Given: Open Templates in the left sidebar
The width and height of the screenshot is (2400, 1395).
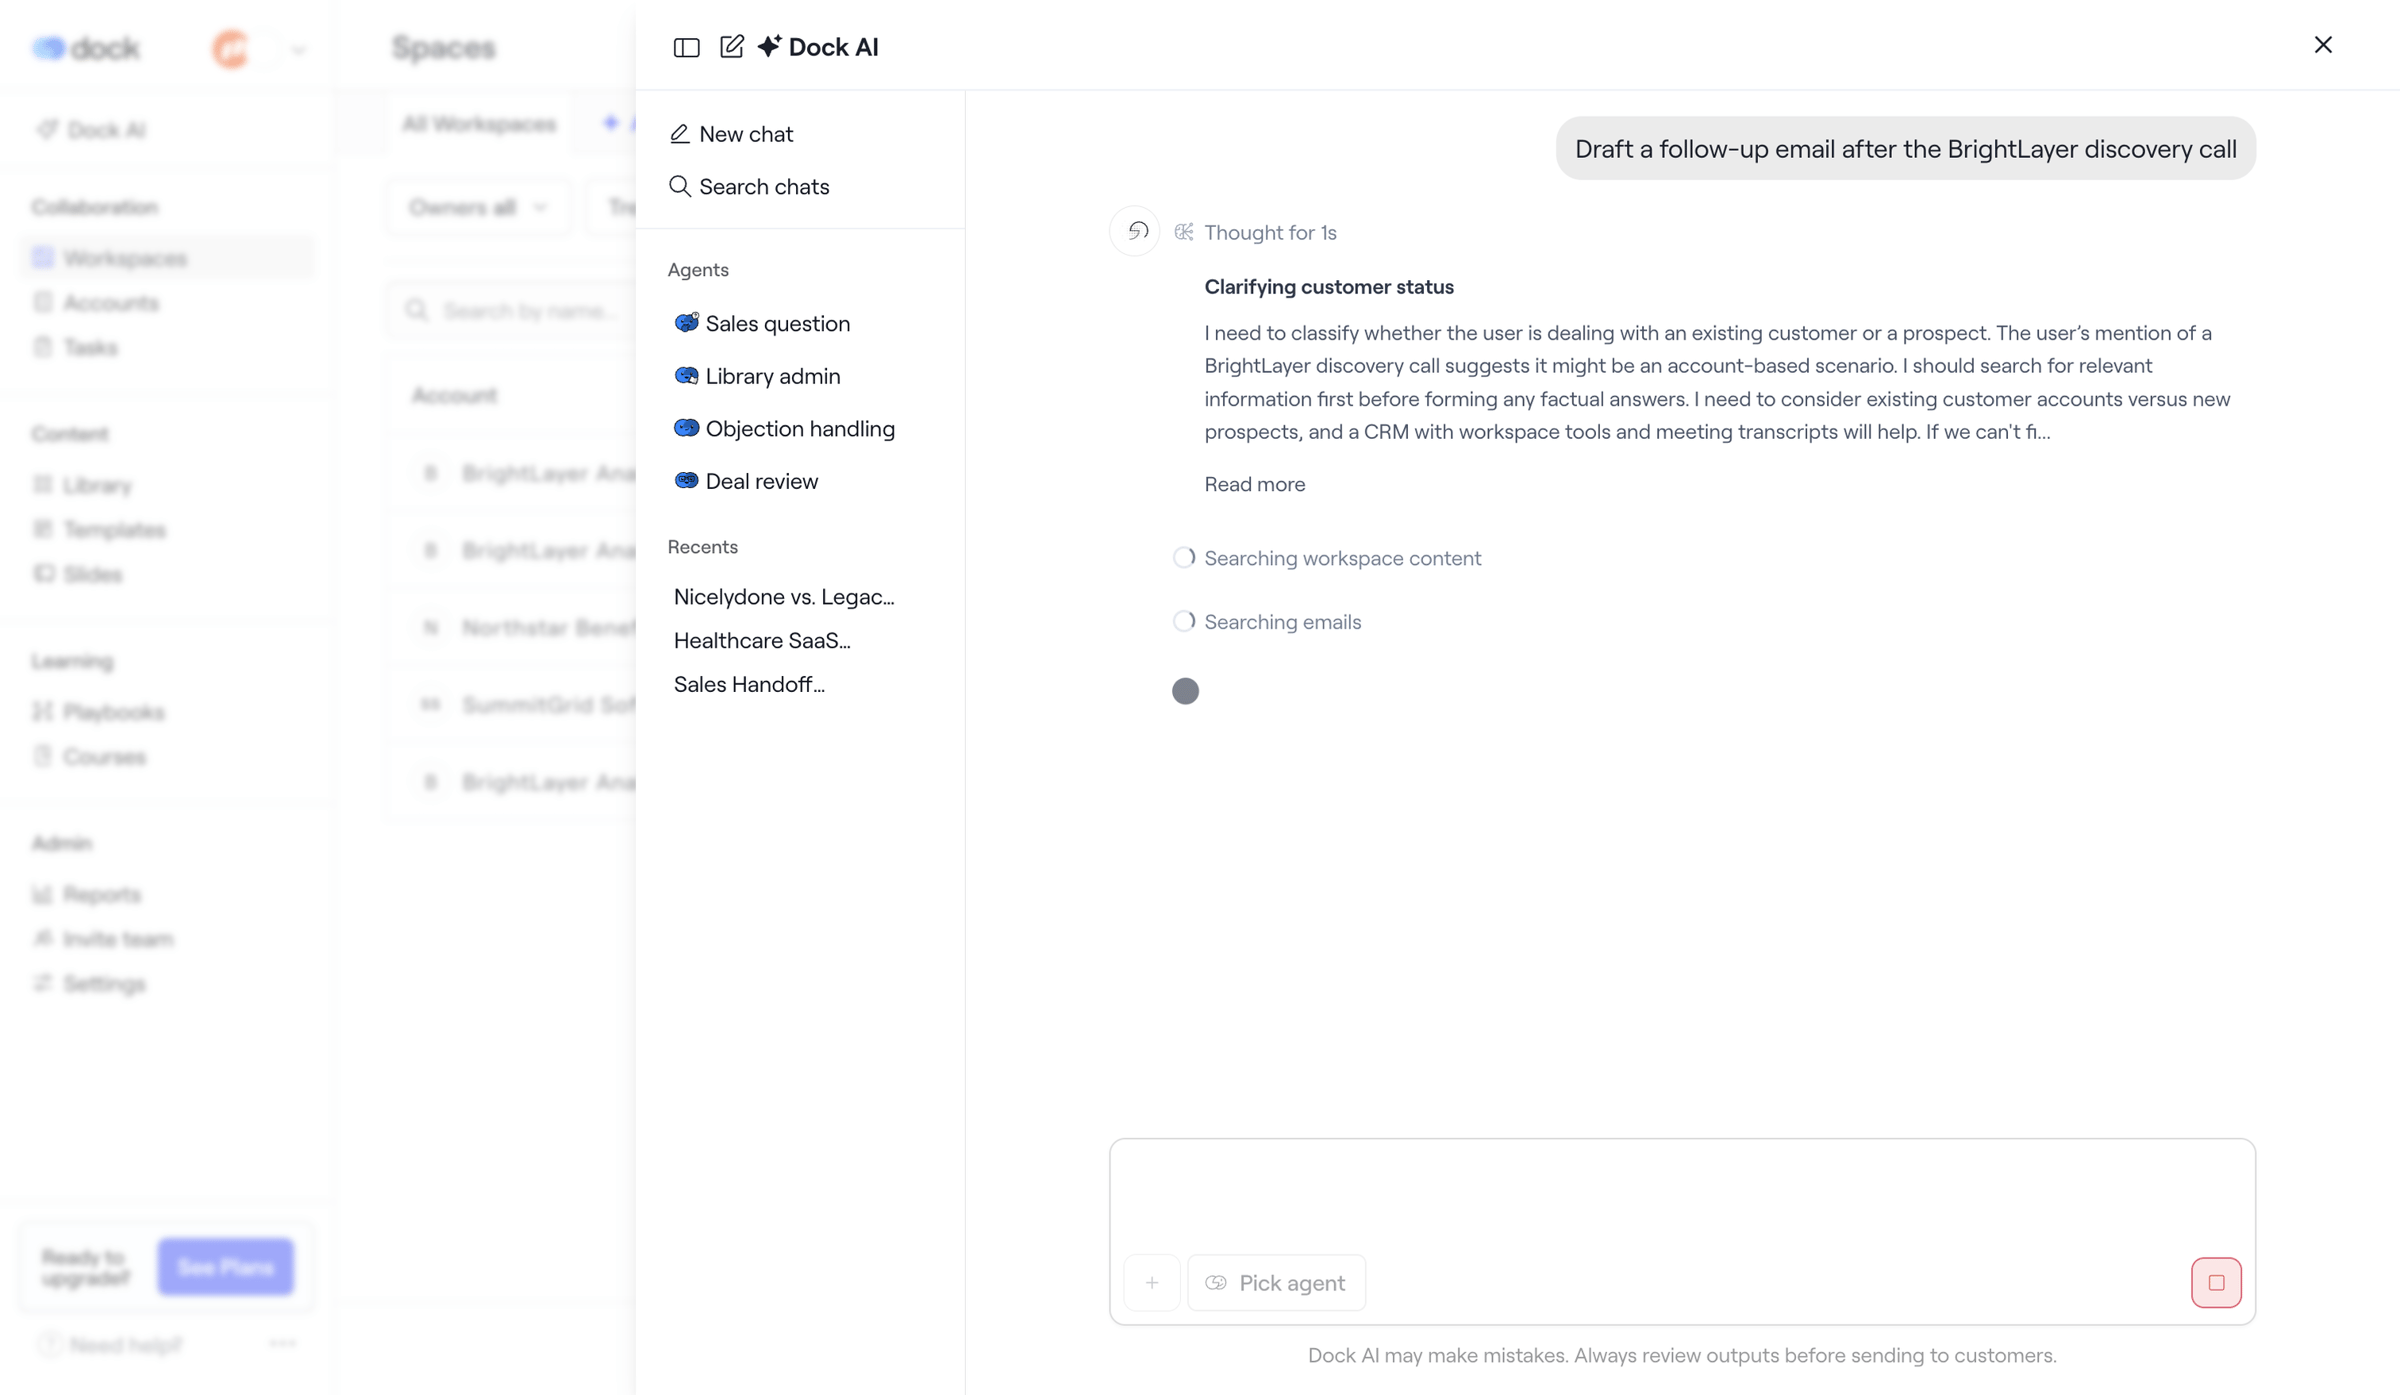Looking at the screenshot, I should point(100,530).
